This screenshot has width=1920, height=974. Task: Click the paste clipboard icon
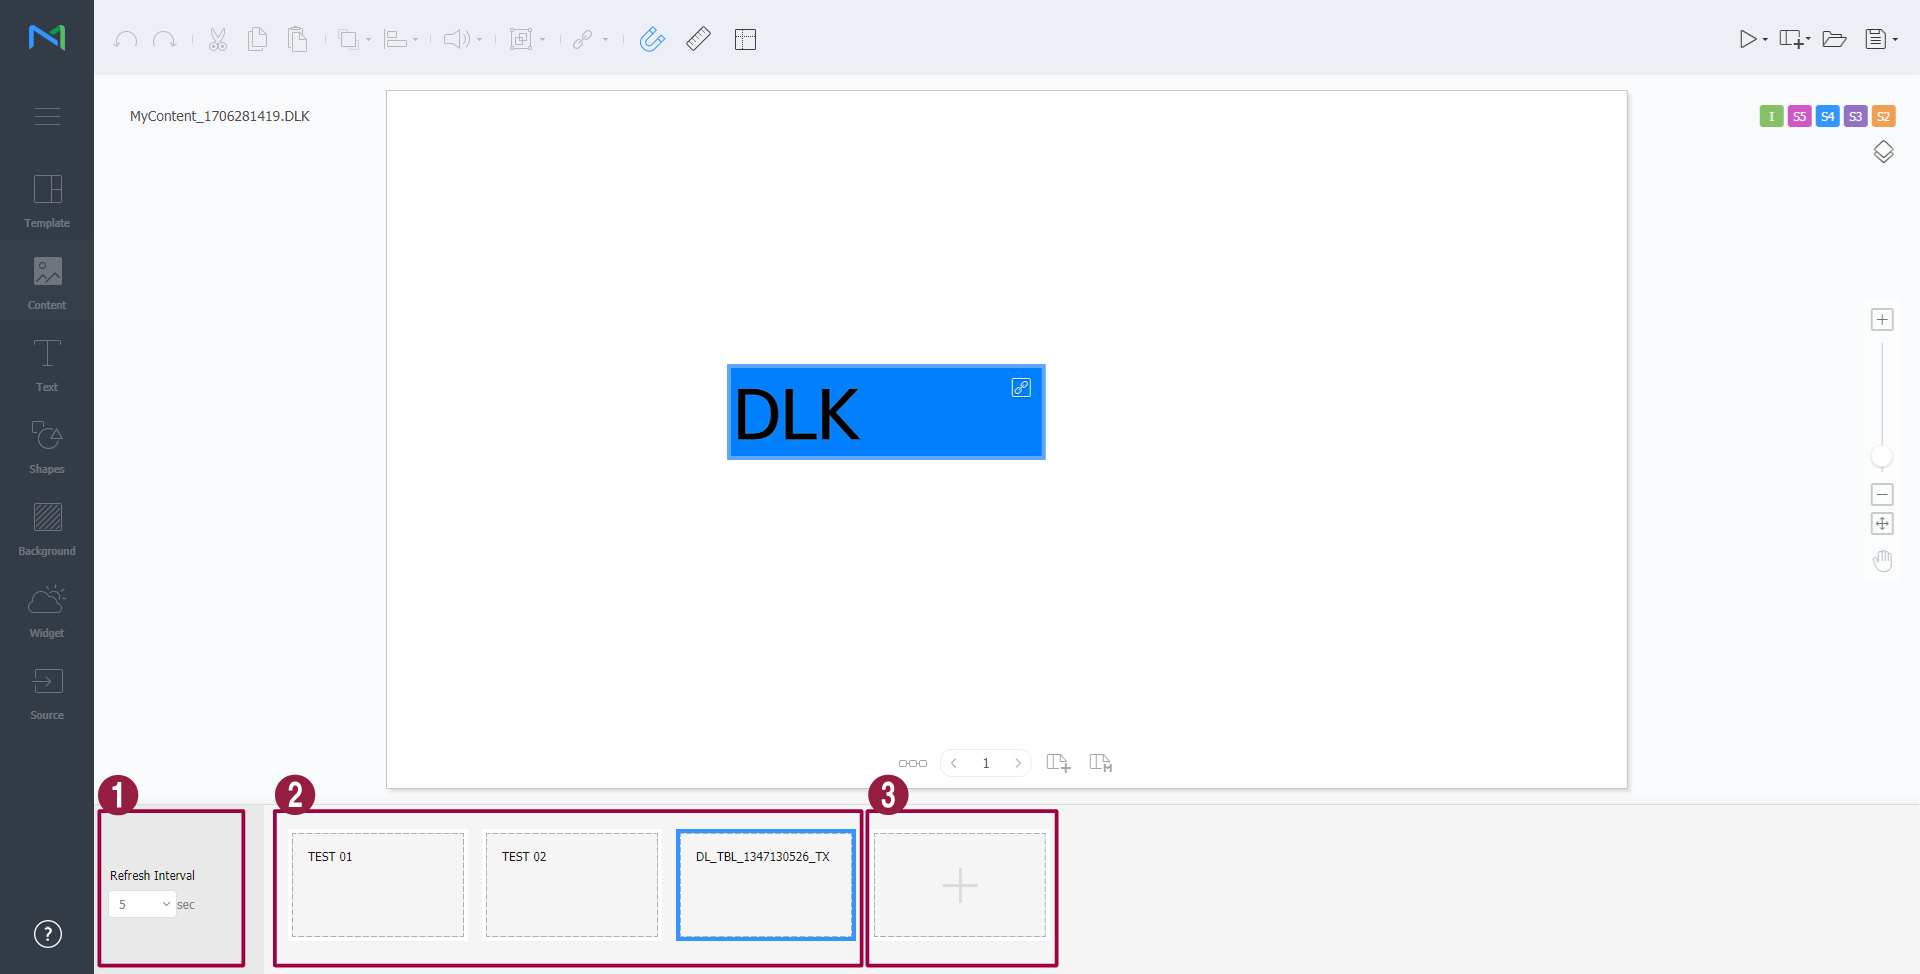tap(297, 40)
